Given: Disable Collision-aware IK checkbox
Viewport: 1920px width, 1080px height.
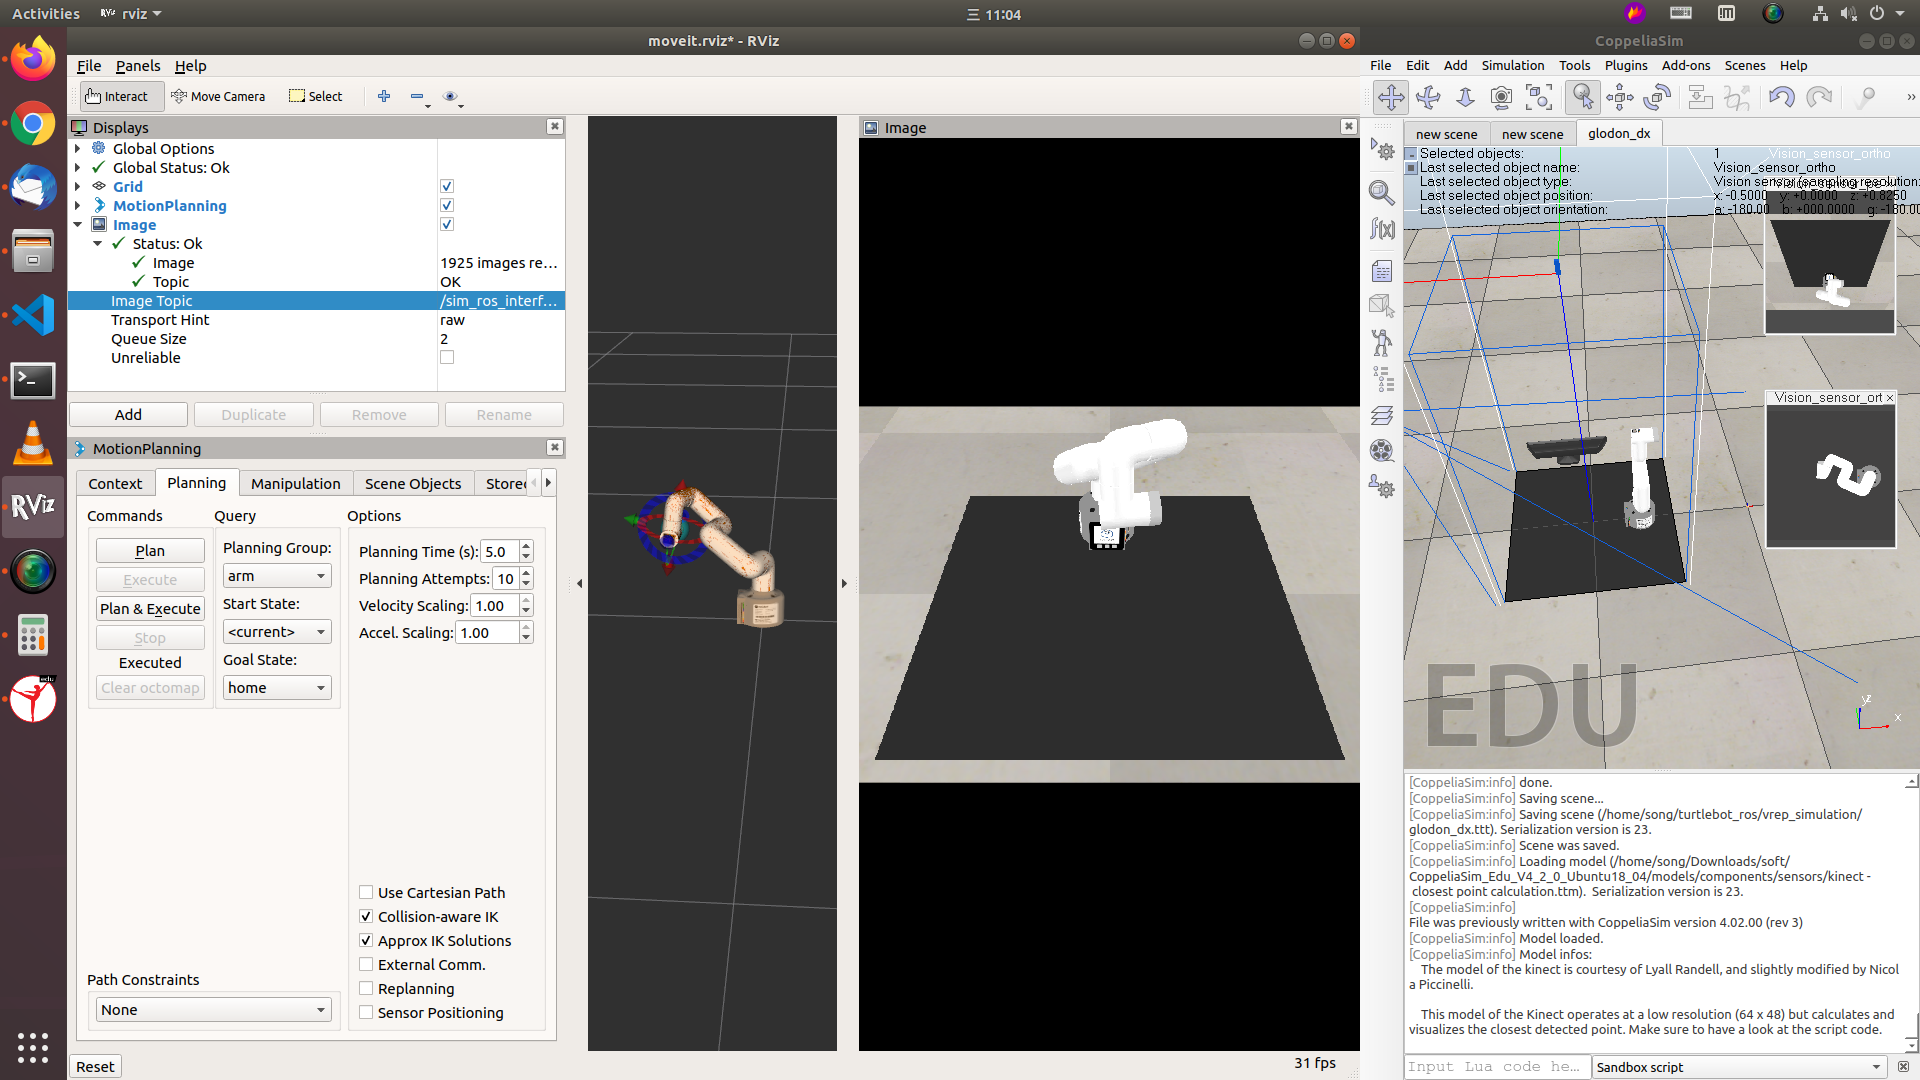Looking at the screenshot, I should pos(366,916).
